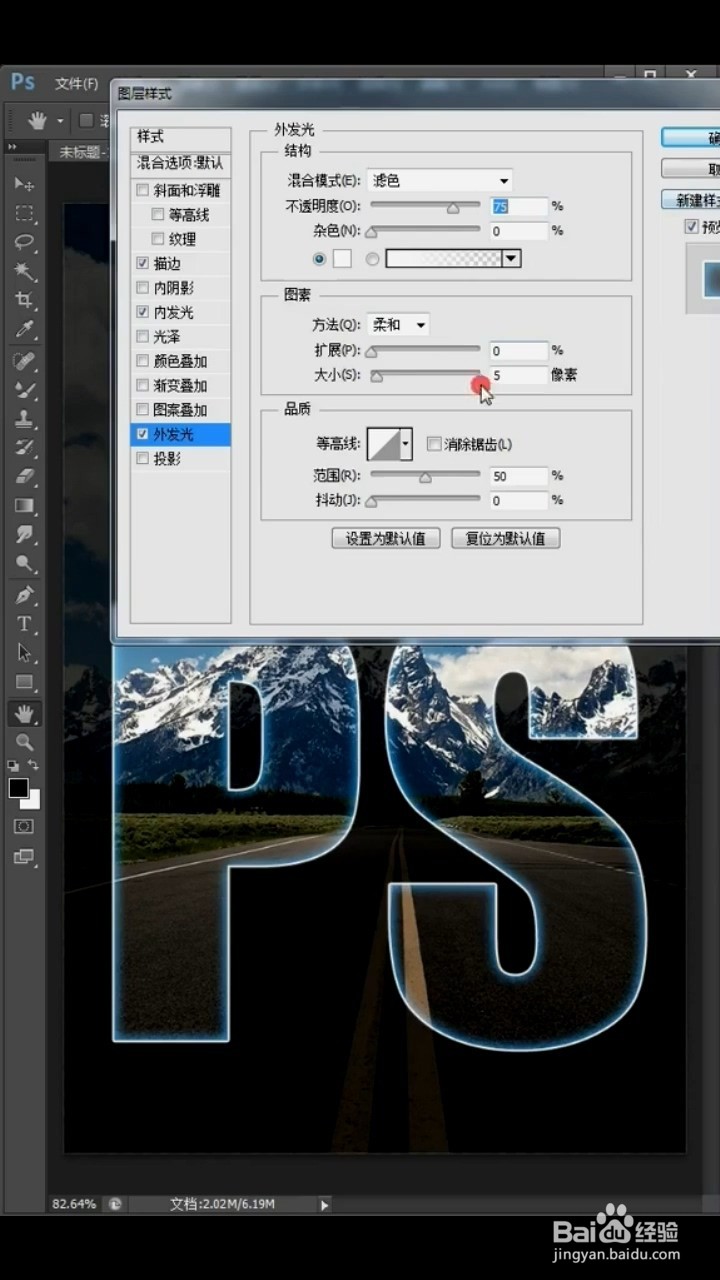Select the solid color radio button
Image resolution: width=720 pixels, height=1280 pixels.
319,258
